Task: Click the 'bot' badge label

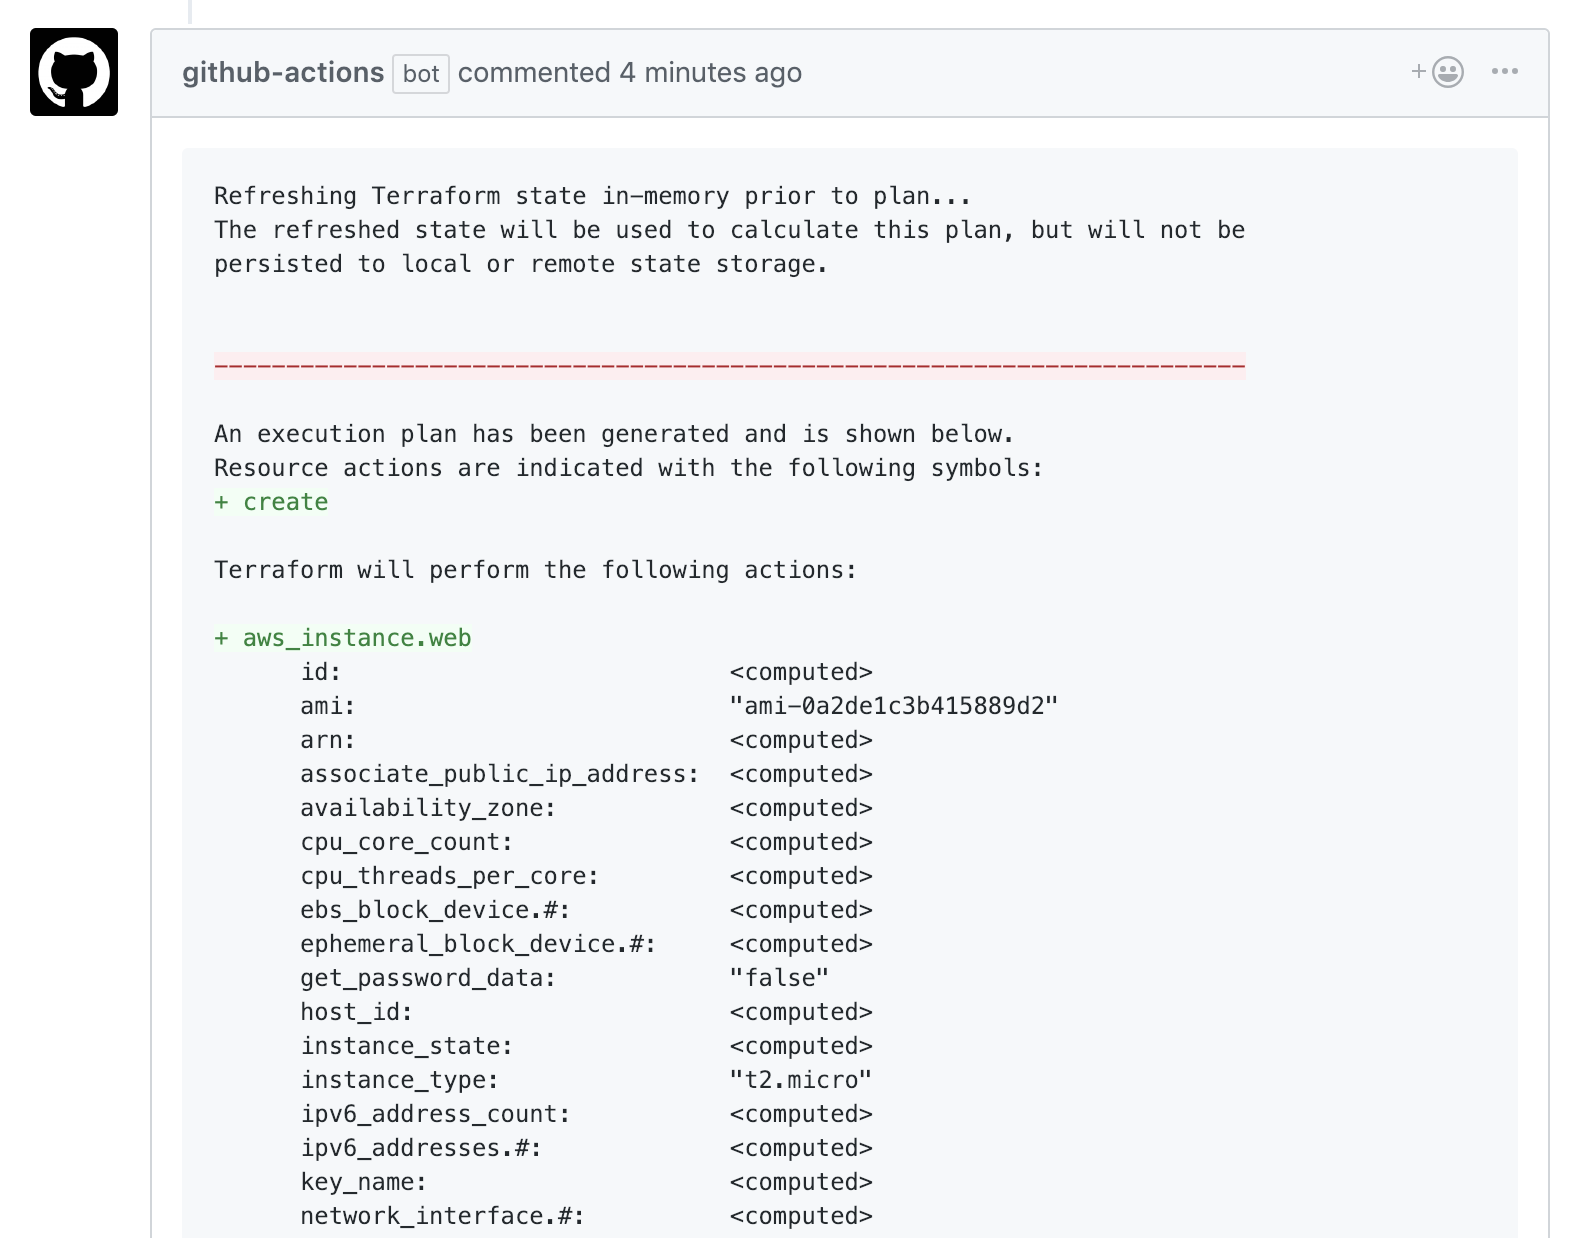Action: (x=421, y=74)
